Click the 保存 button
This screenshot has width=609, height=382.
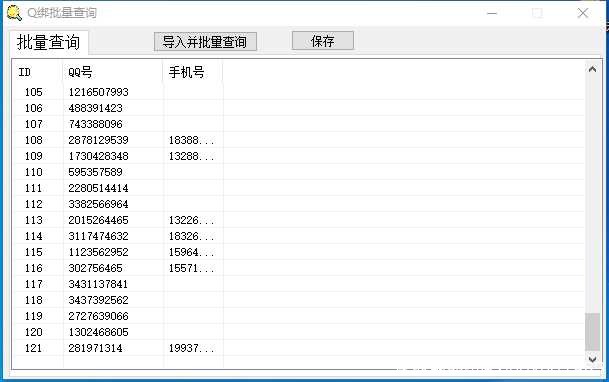coord(323,41)
